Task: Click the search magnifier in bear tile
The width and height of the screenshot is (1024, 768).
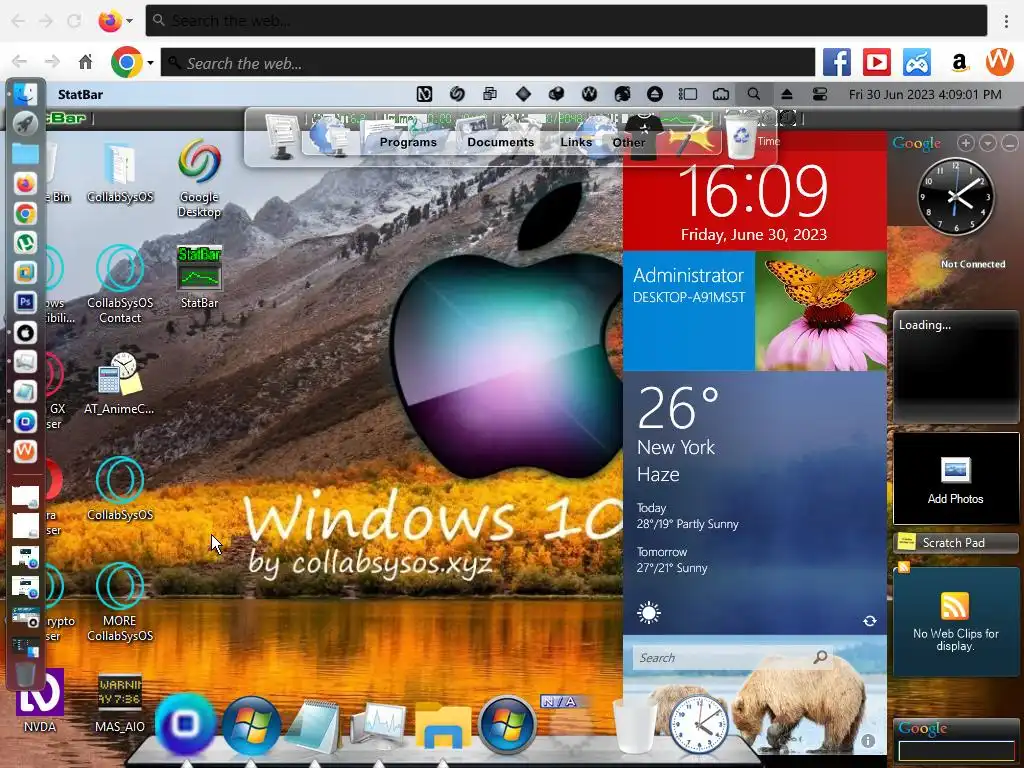Action: (820, 658)
